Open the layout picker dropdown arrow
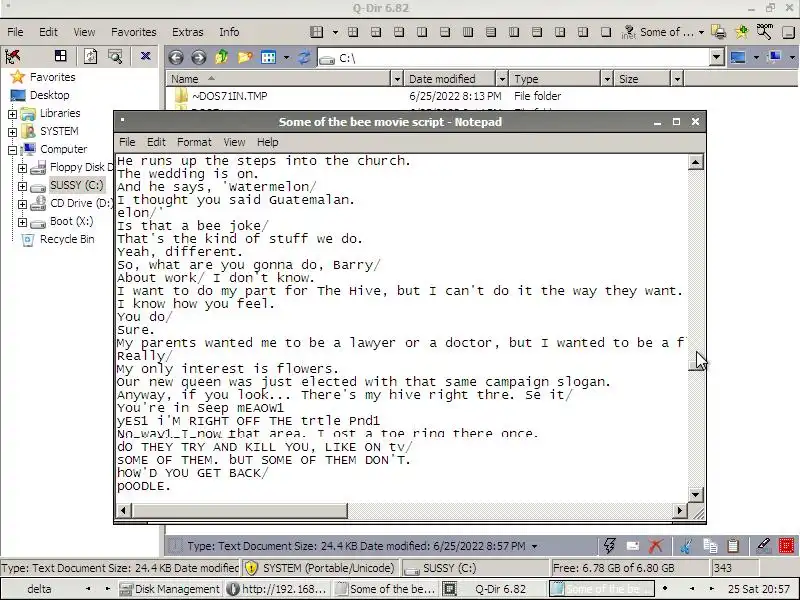 coord(335,32)
